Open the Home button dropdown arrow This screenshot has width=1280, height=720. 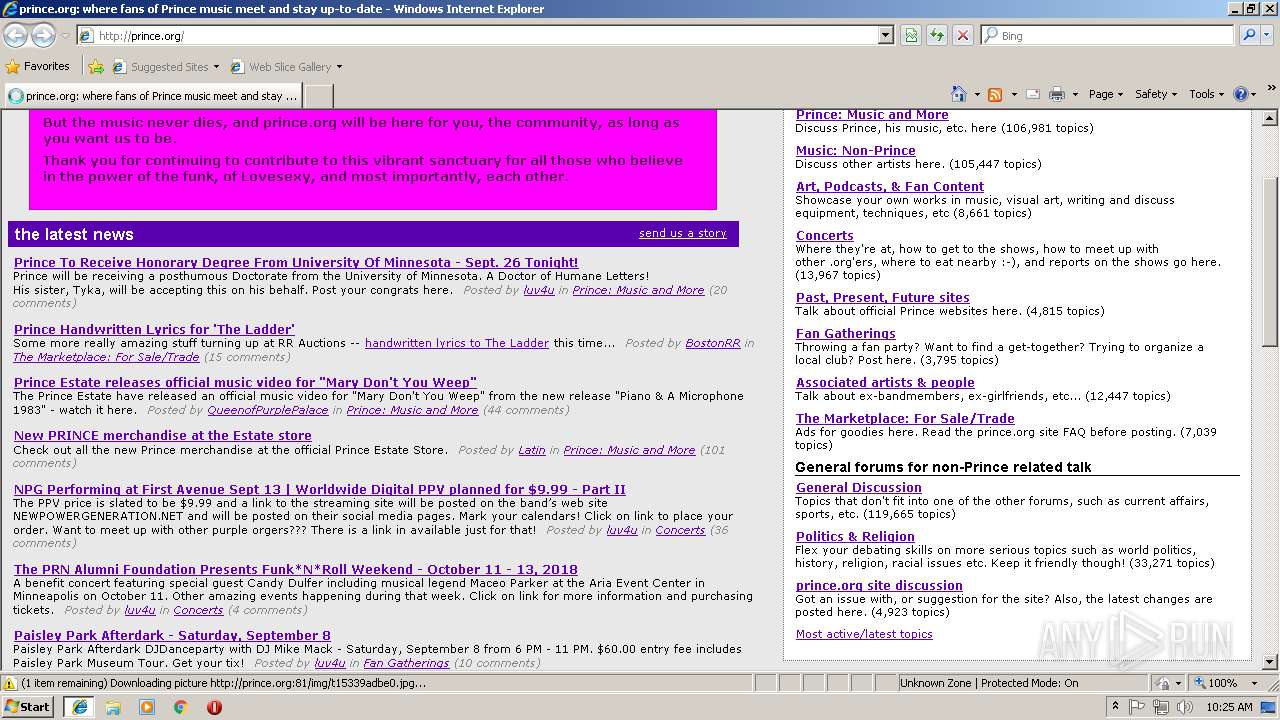[x=977, y=94]
